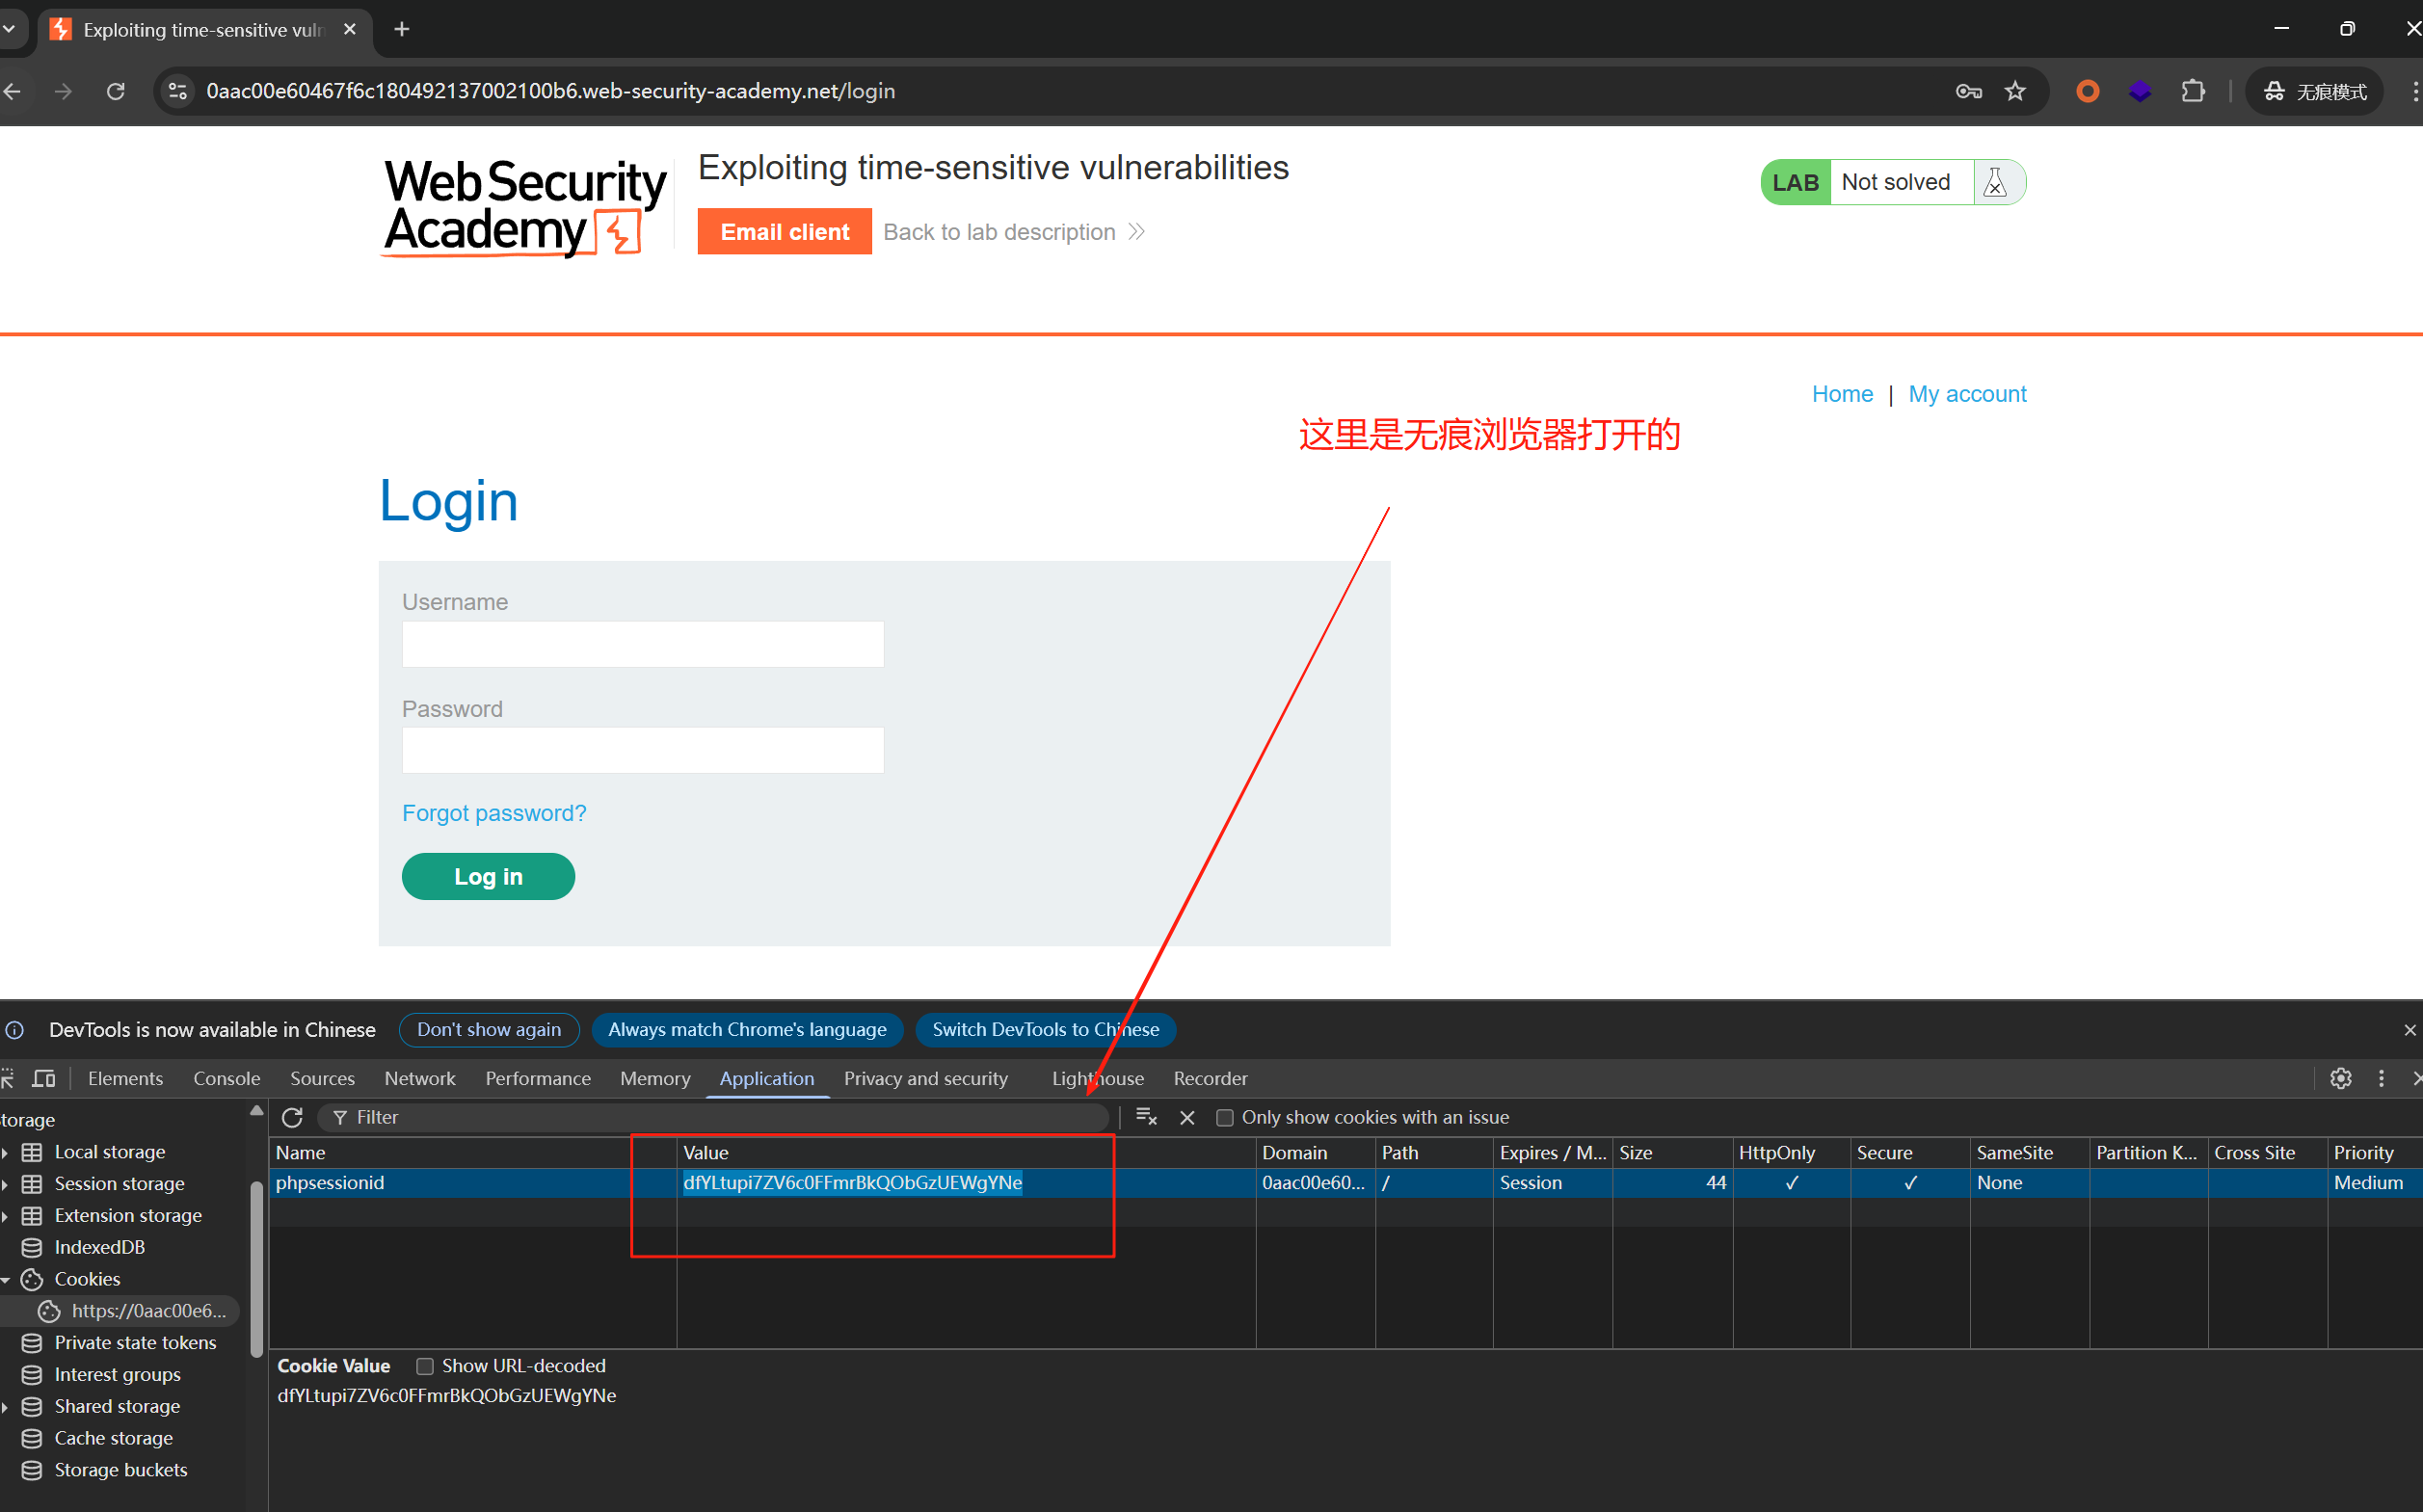
Task: Open the Console tab
Action: pyautogui.click(x=226, y=1078)
